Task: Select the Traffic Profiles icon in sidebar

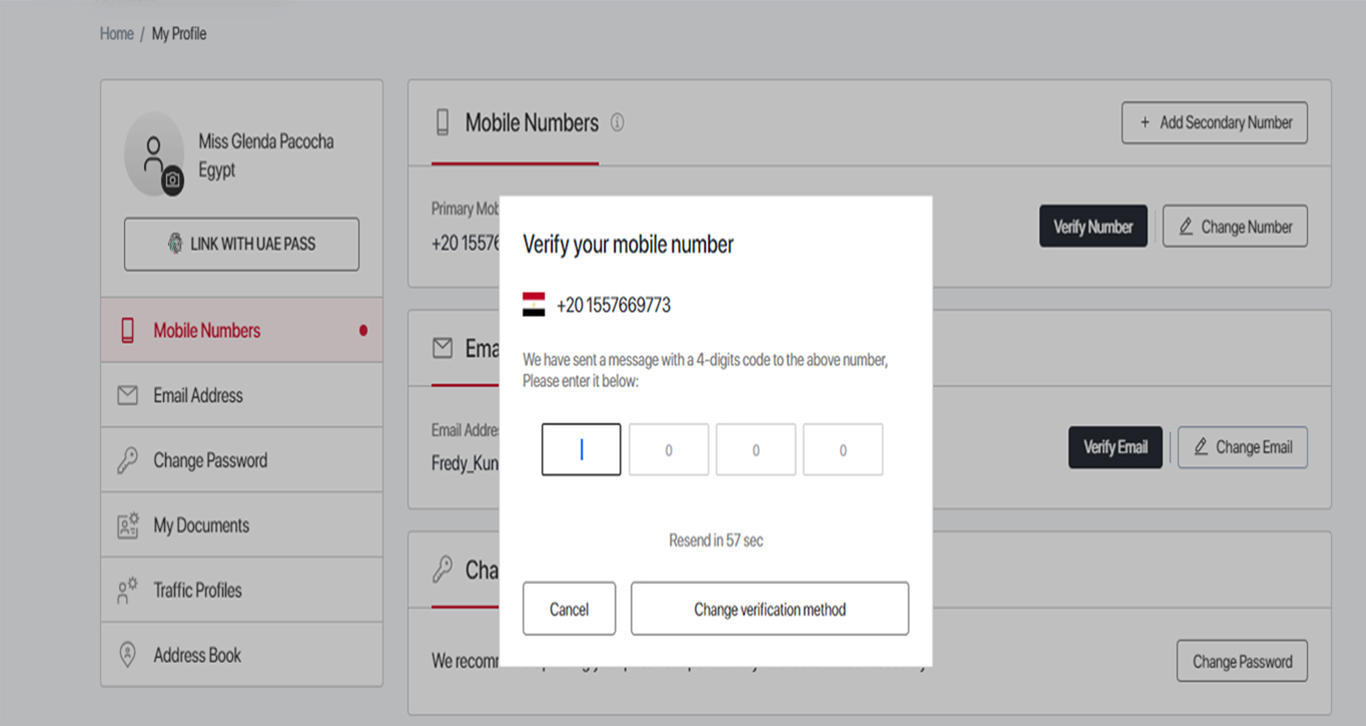Action: click(128, 590)
